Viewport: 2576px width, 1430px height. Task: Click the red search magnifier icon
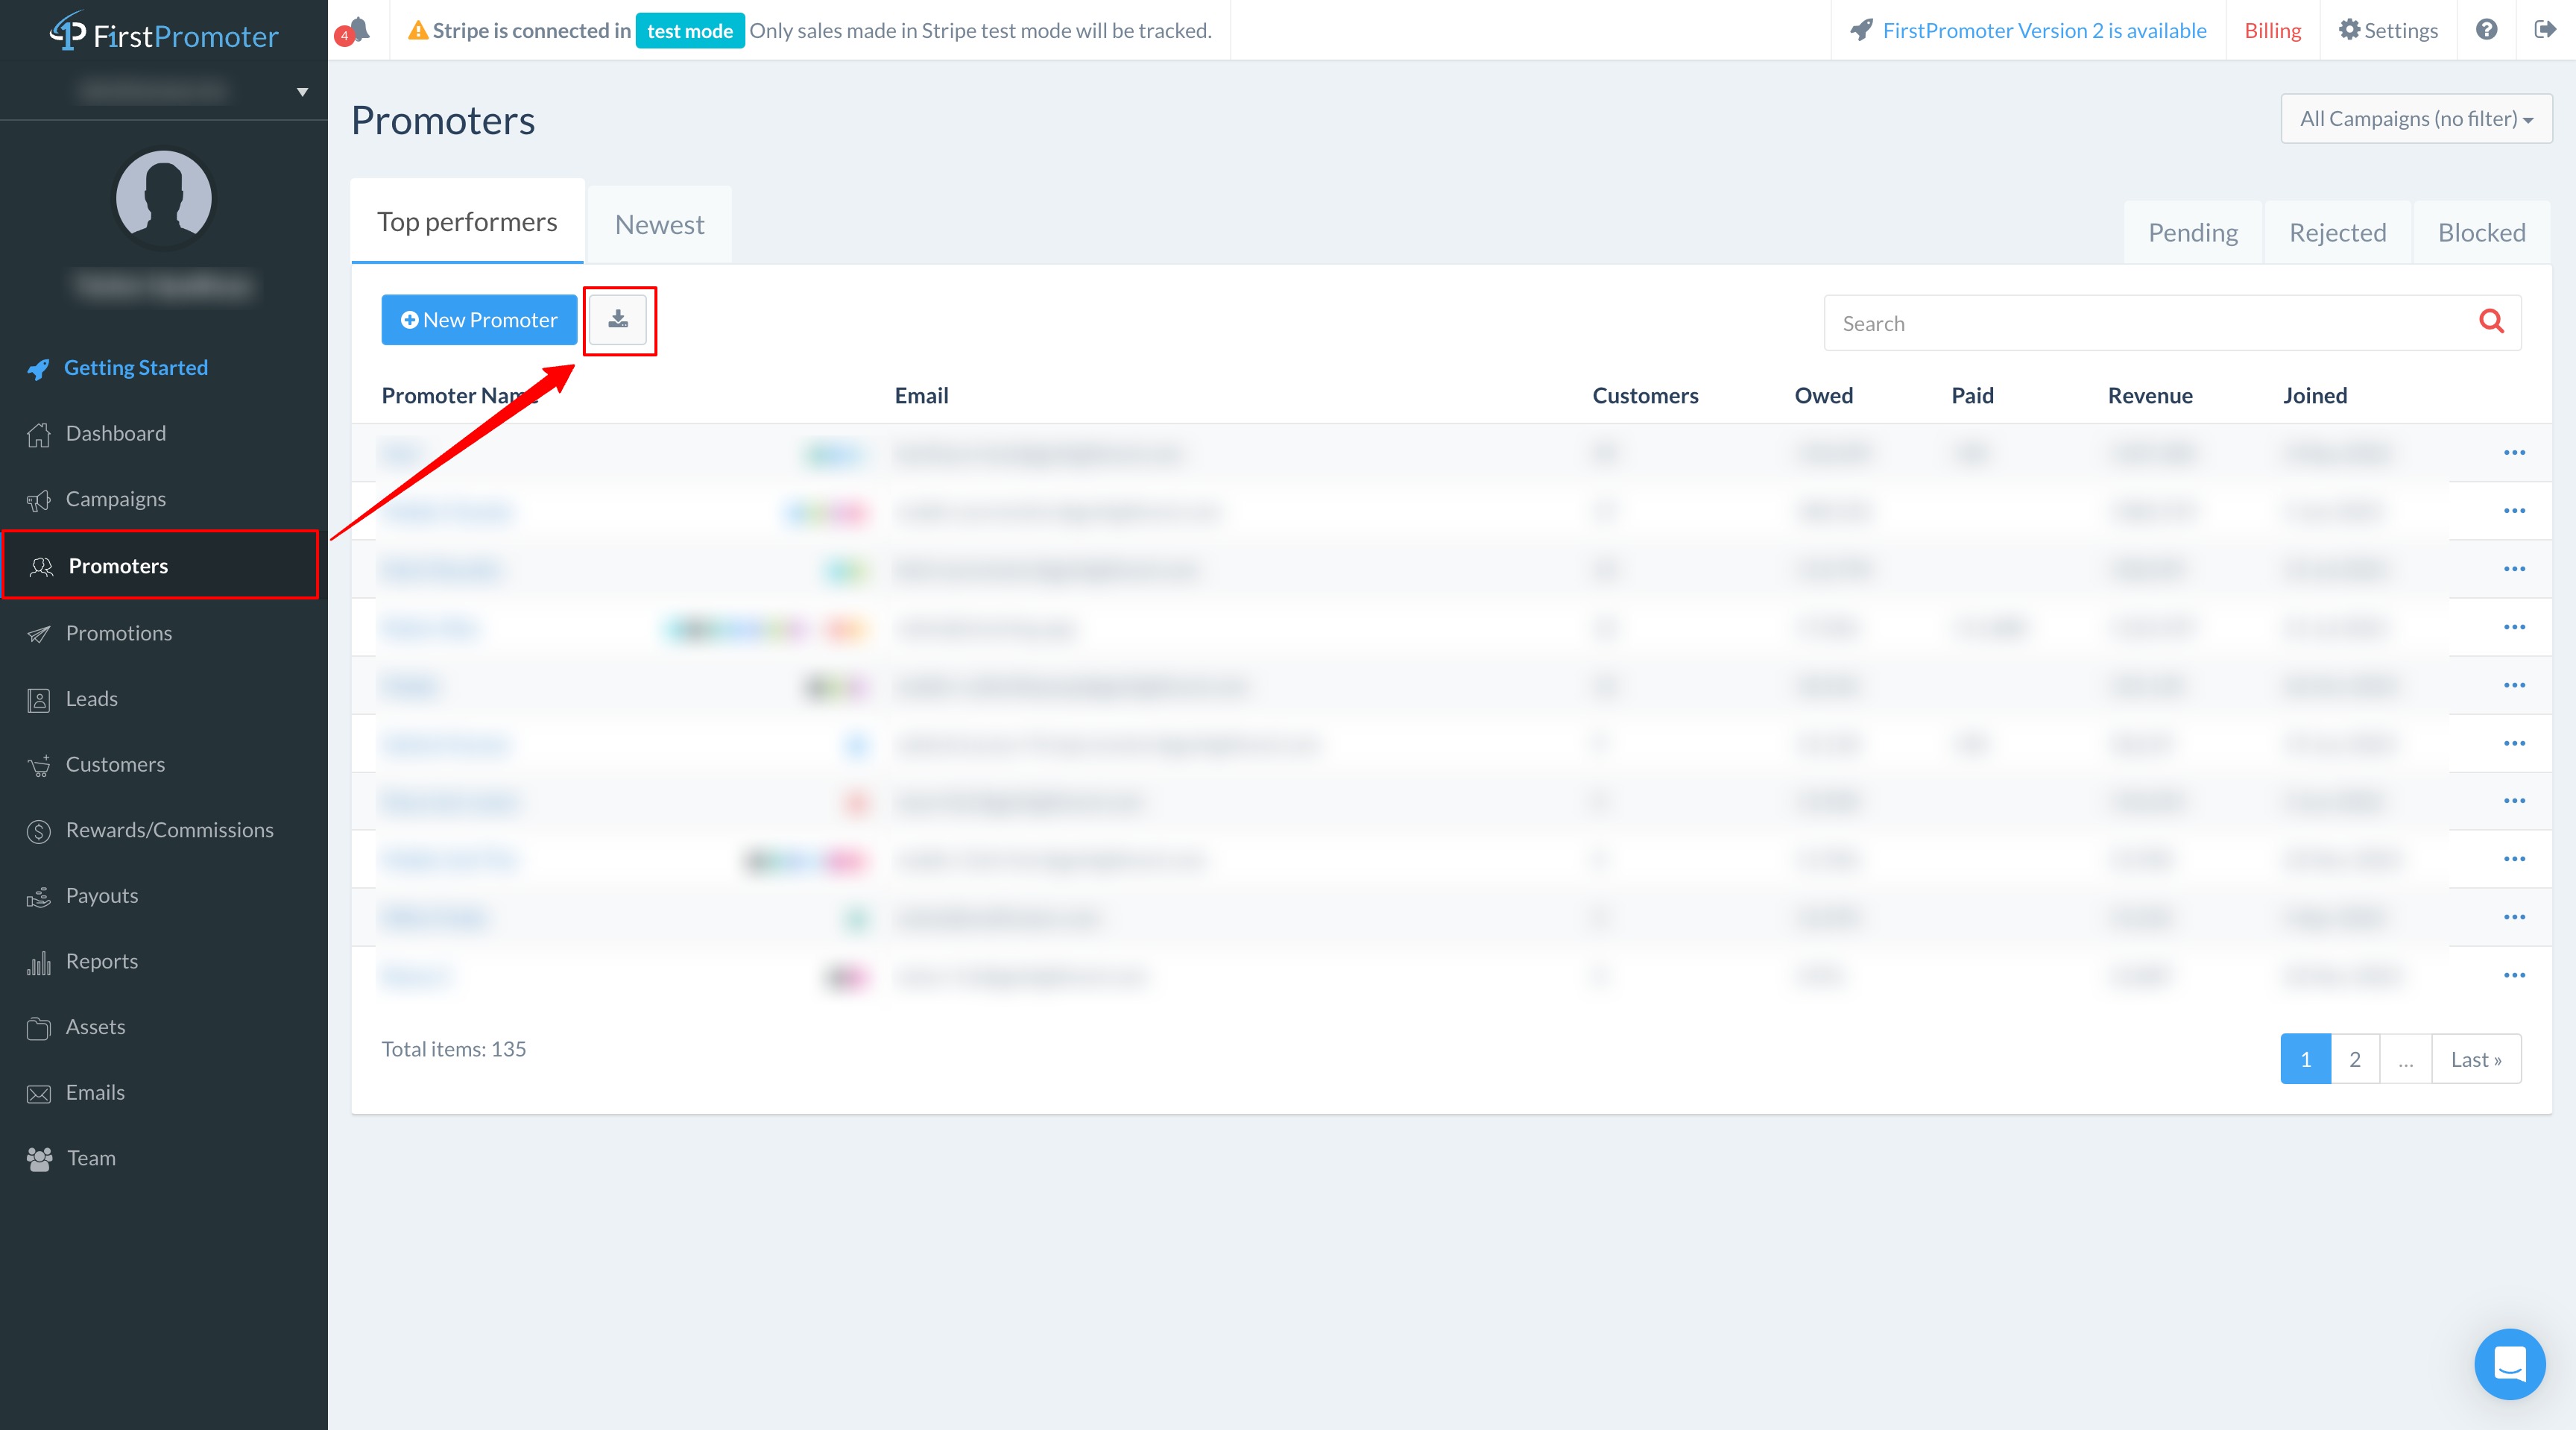(2491, 321)
